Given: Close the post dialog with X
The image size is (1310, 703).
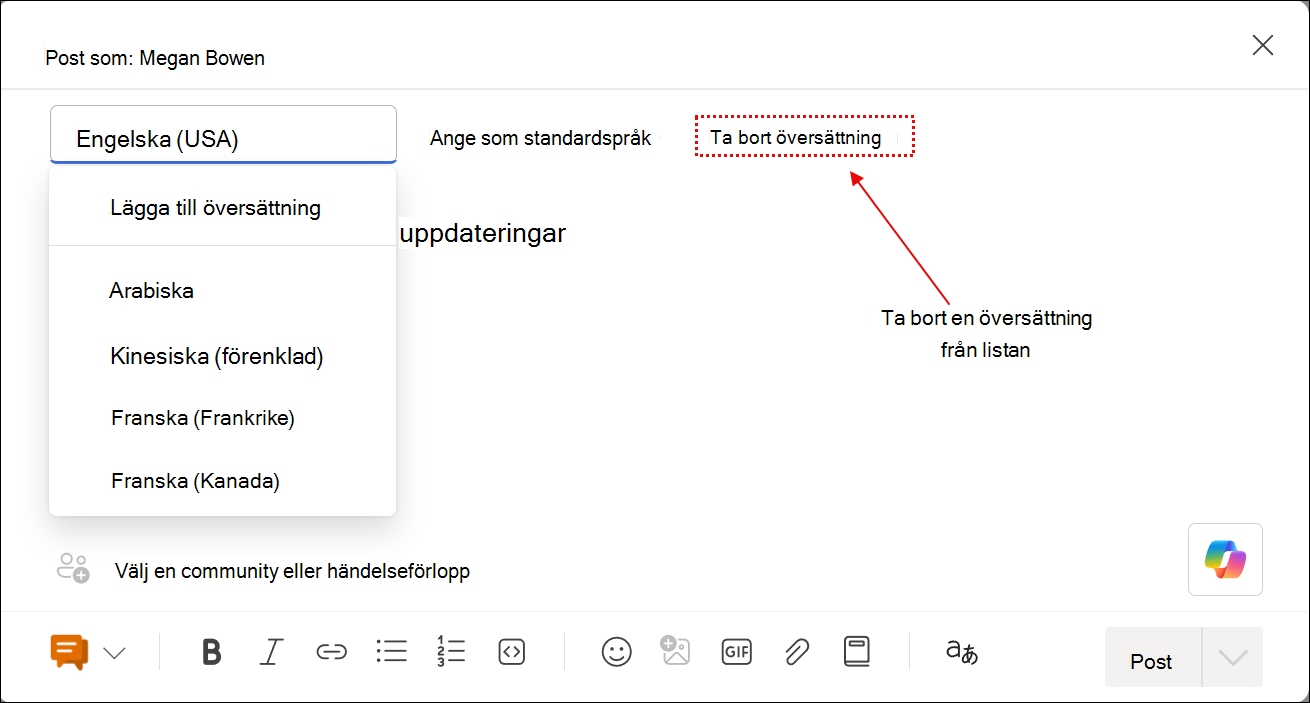Looking at the screenshot, I should pyautogui.click(x=1263, y=45).
